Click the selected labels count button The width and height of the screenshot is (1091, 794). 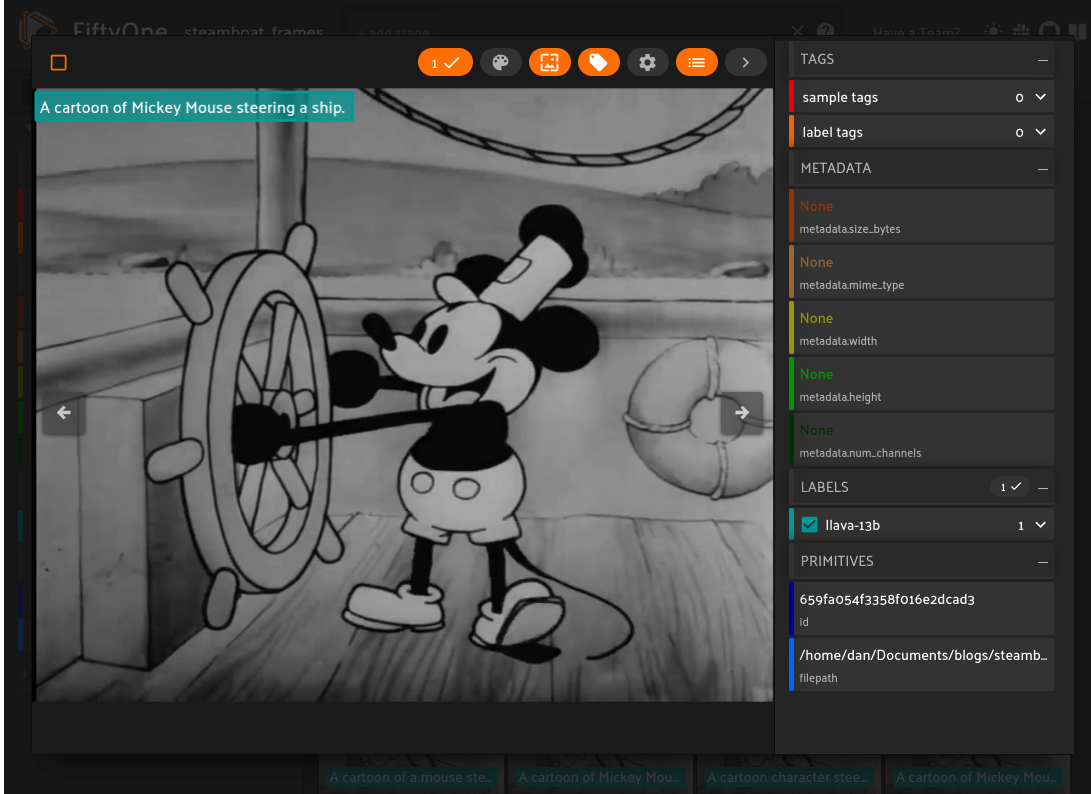click(x=445, y=63)
